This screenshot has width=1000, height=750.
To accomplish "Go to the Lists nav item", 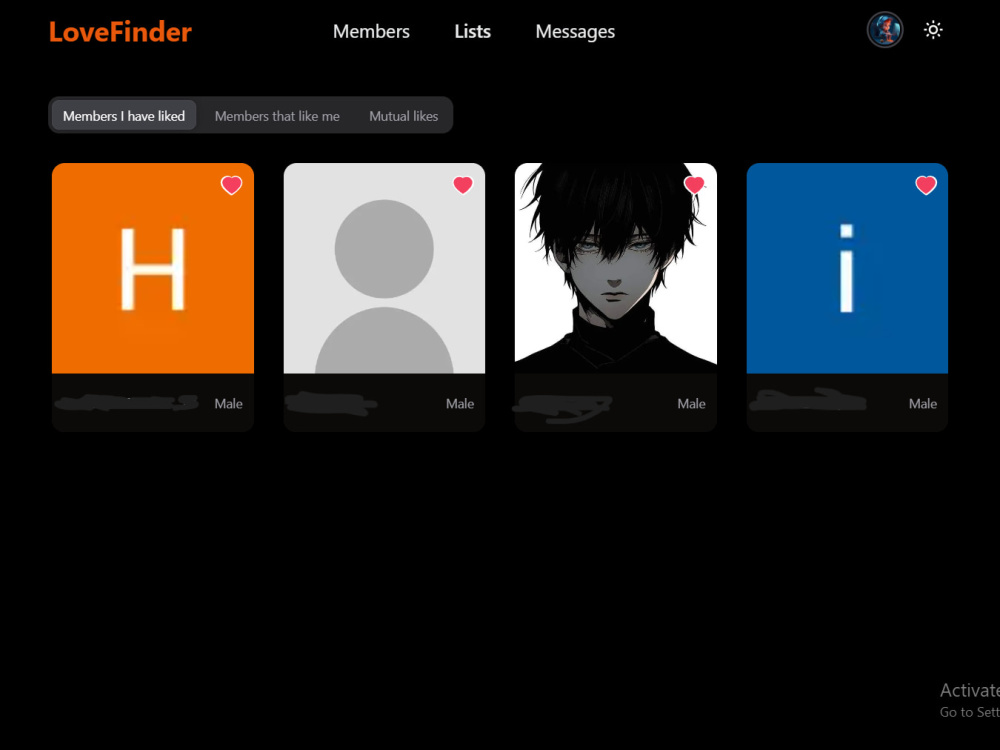I will [473, 31].
